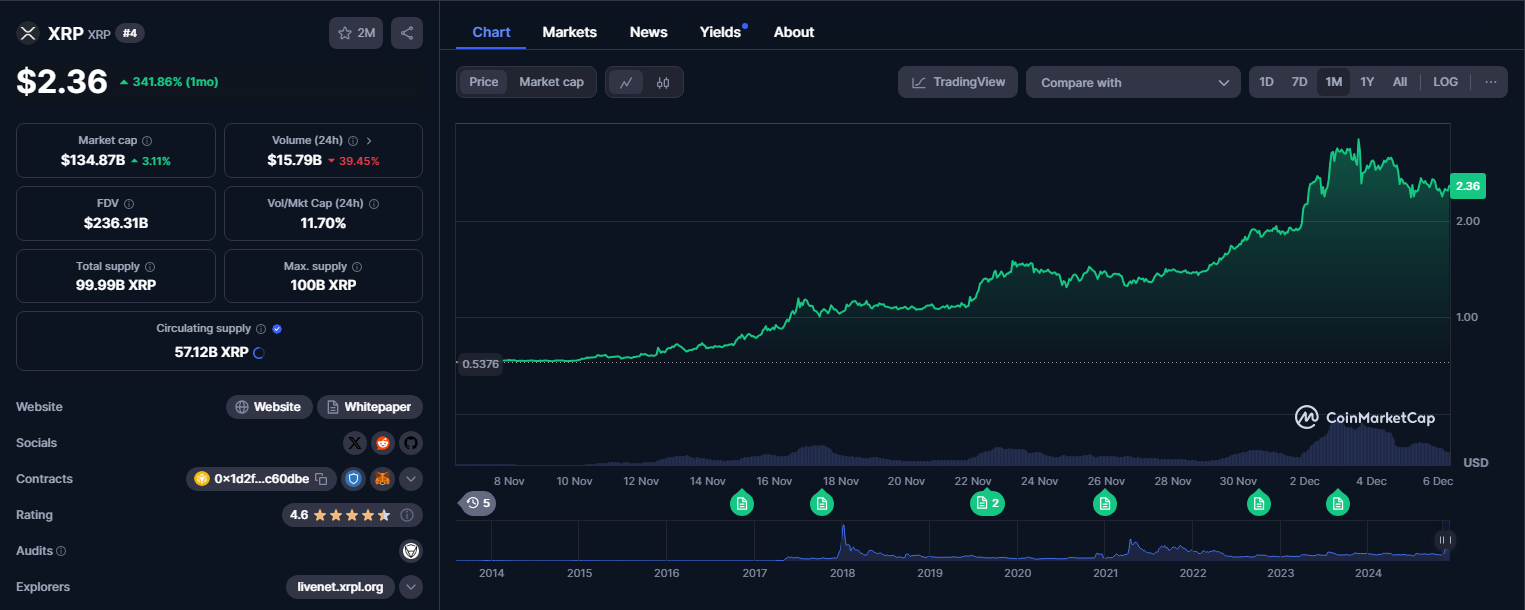Open XRP's X (Twitter) social profile
The width and height of the screenshot is (1525, 610).
point(355,443)
